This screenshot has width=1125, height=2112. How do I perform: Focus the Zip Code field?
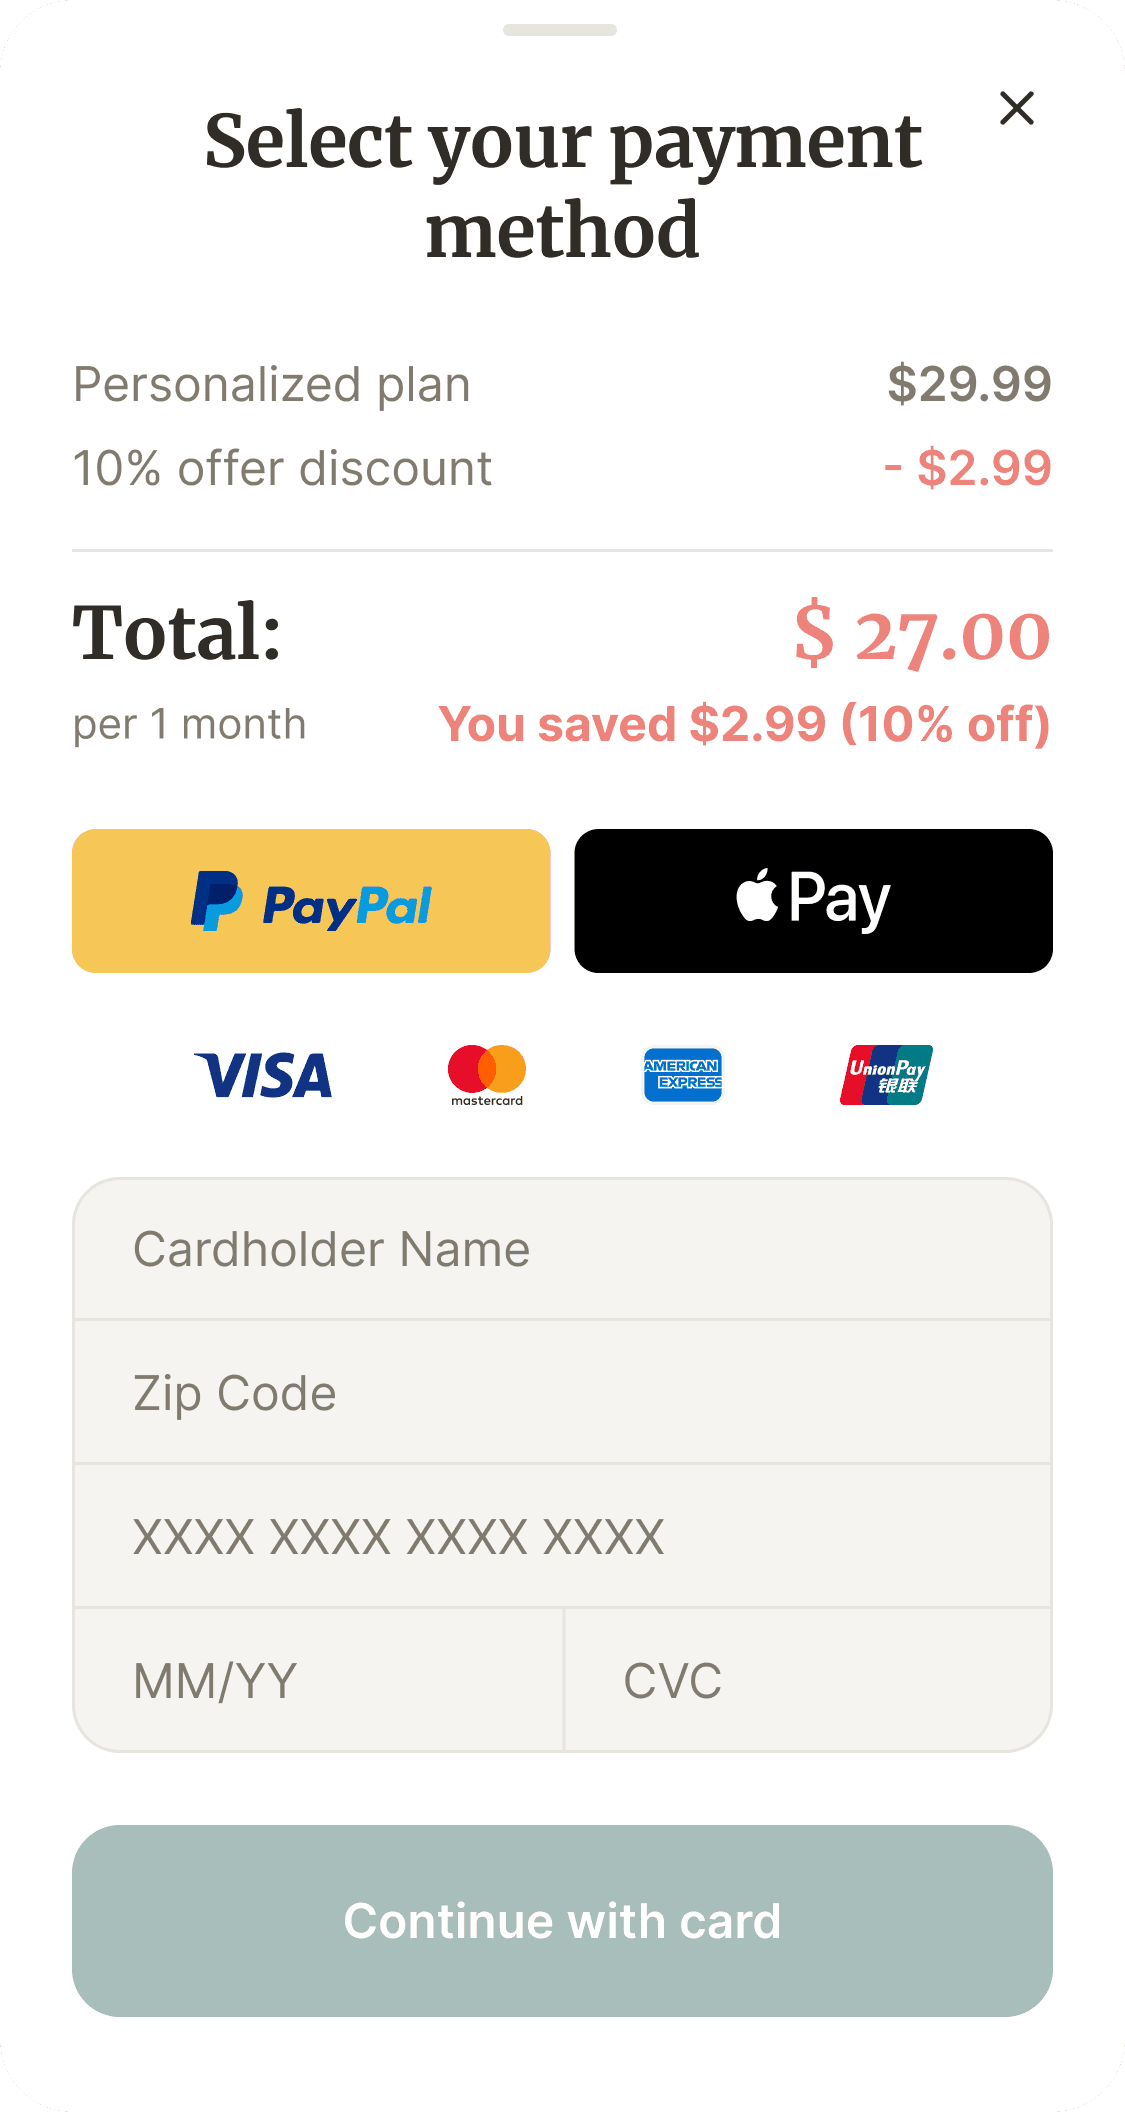(x=562, y=1393)
